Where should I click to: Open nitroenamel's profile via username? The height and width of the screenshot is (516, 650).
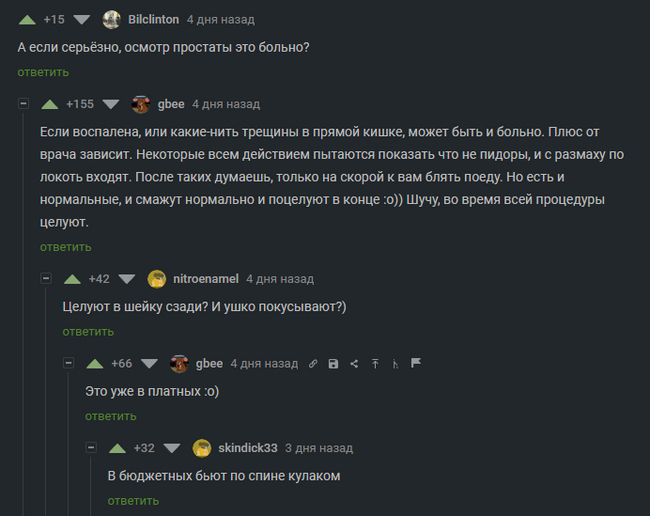[205, 279]
